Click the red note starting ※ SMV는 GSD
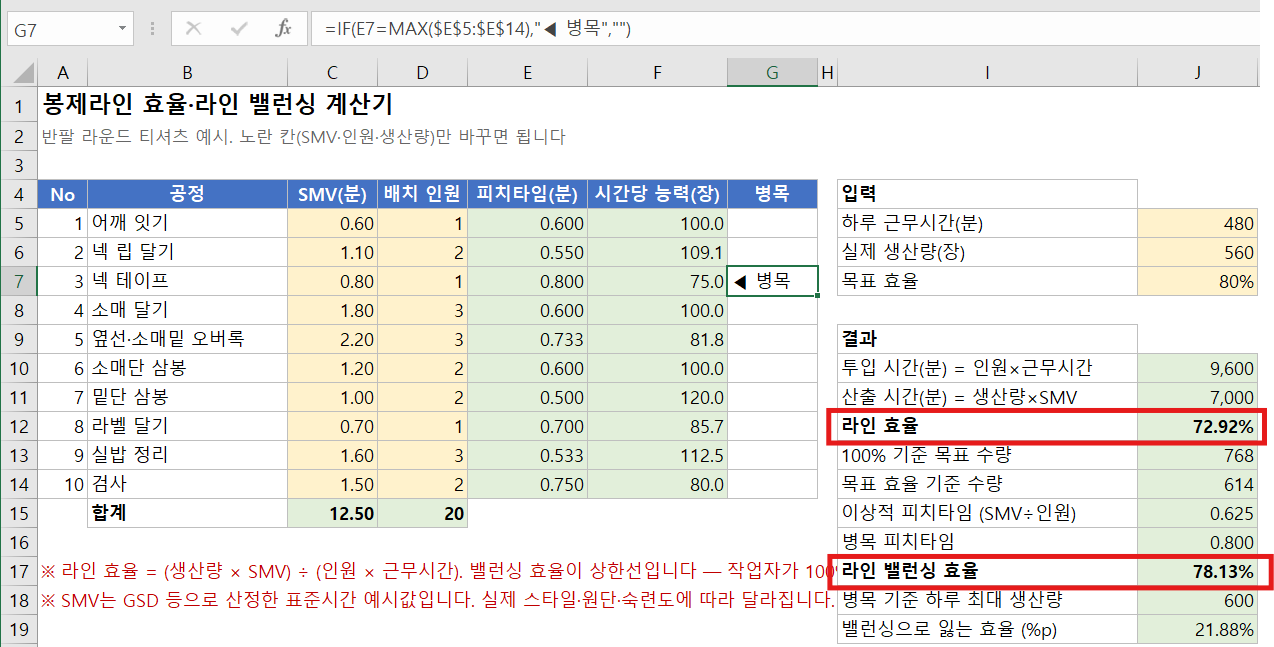The width and height of the screenshot is (1274, 647). point(437,600)
